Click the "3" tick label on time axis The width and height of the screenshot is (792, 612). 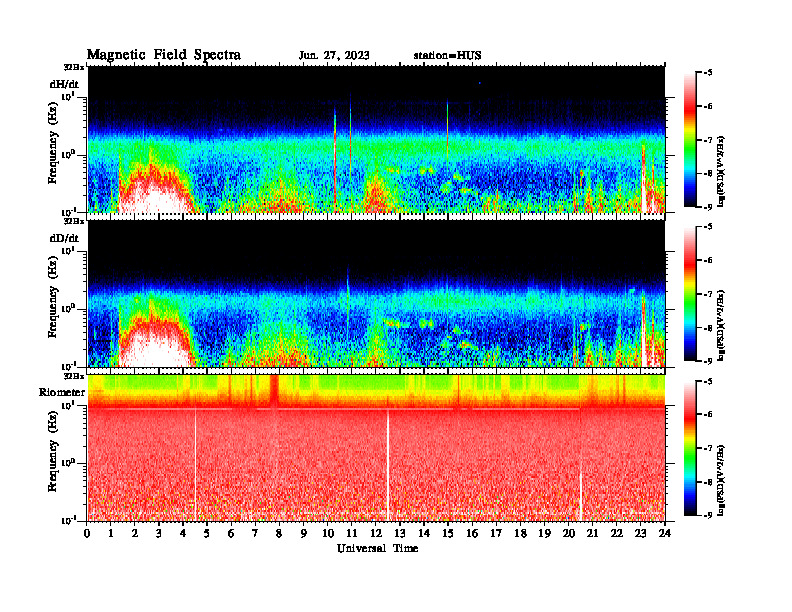point(159,533)
